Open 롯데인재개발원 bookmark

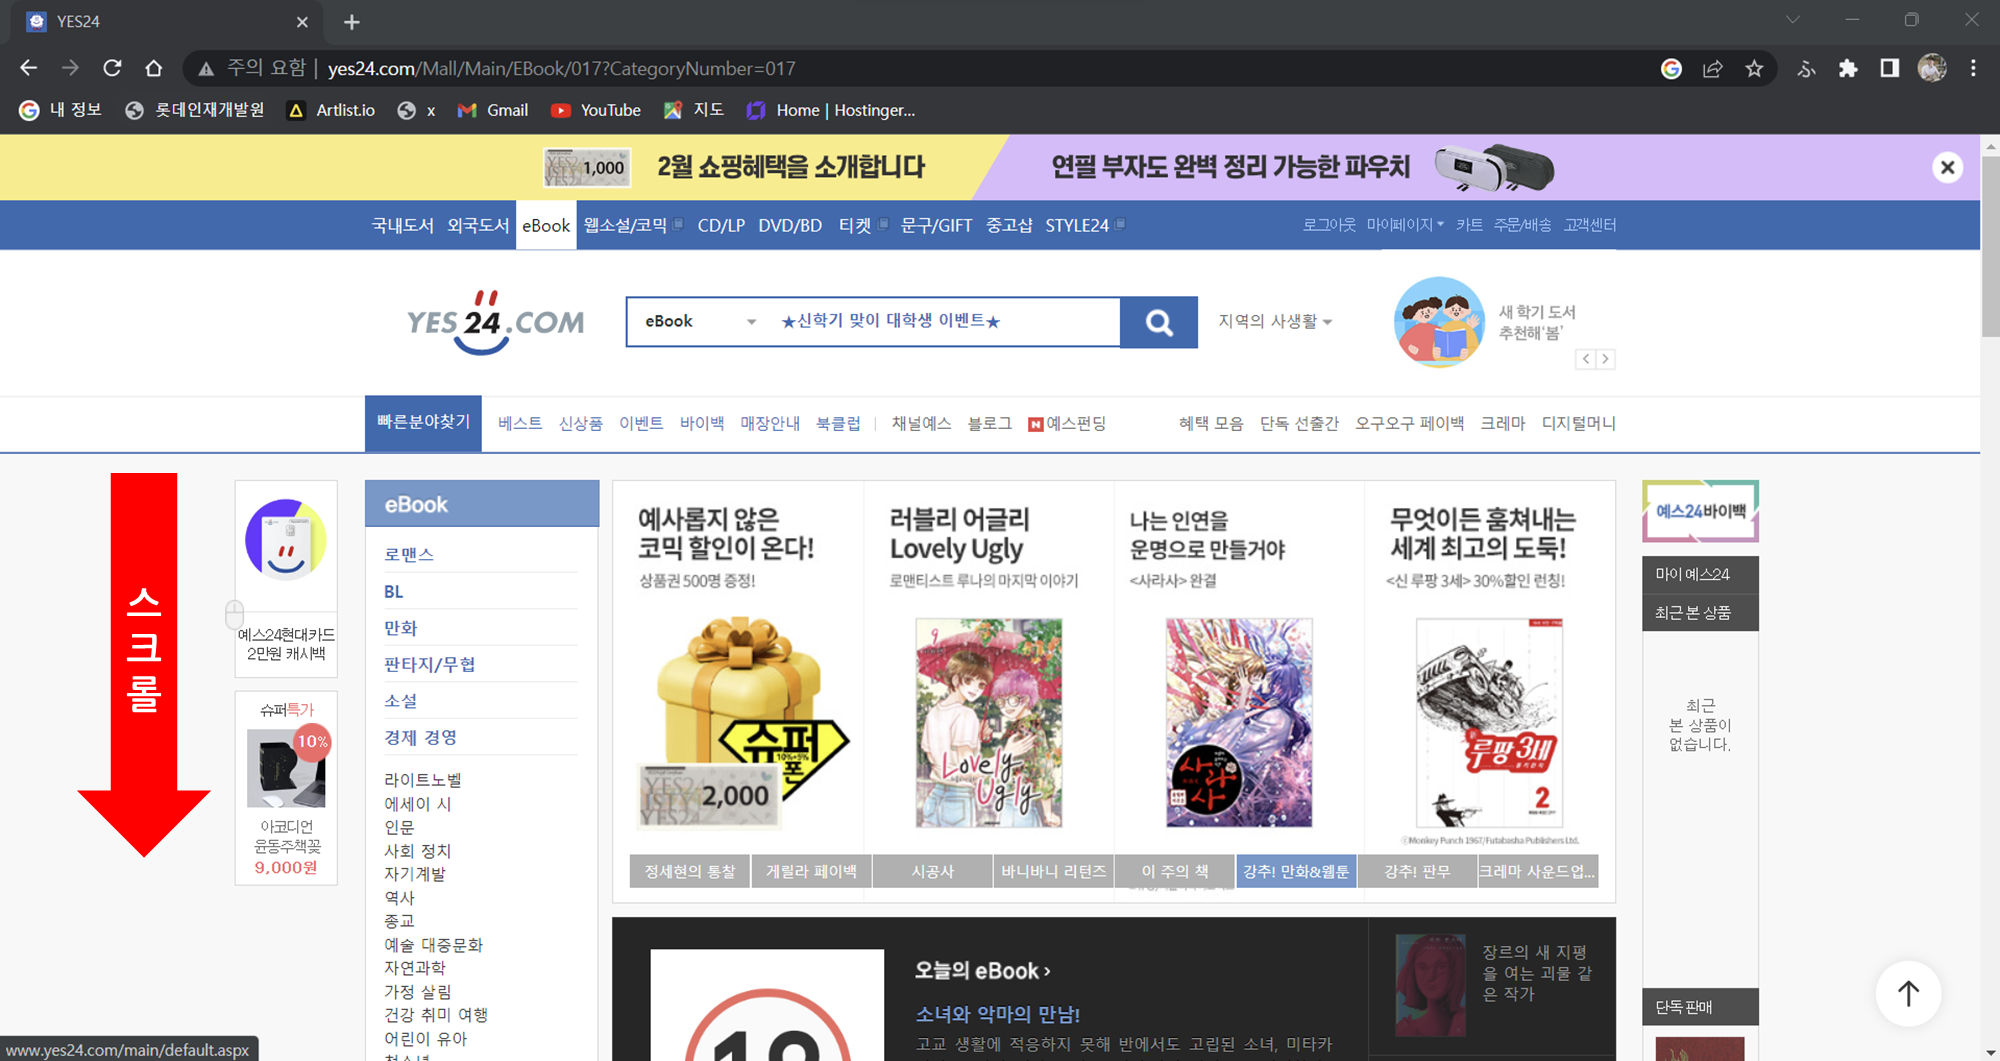pos(195,110)
